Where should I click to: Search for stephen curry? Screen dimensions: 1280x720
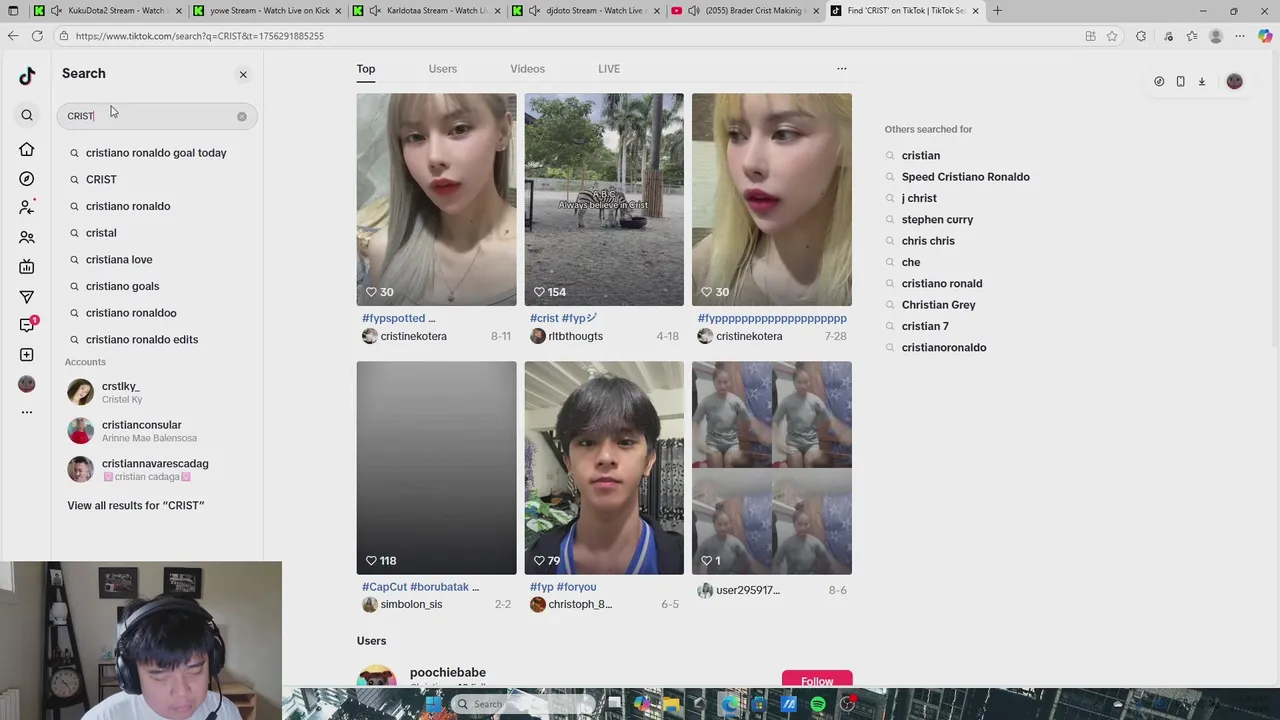coord(937,220)
